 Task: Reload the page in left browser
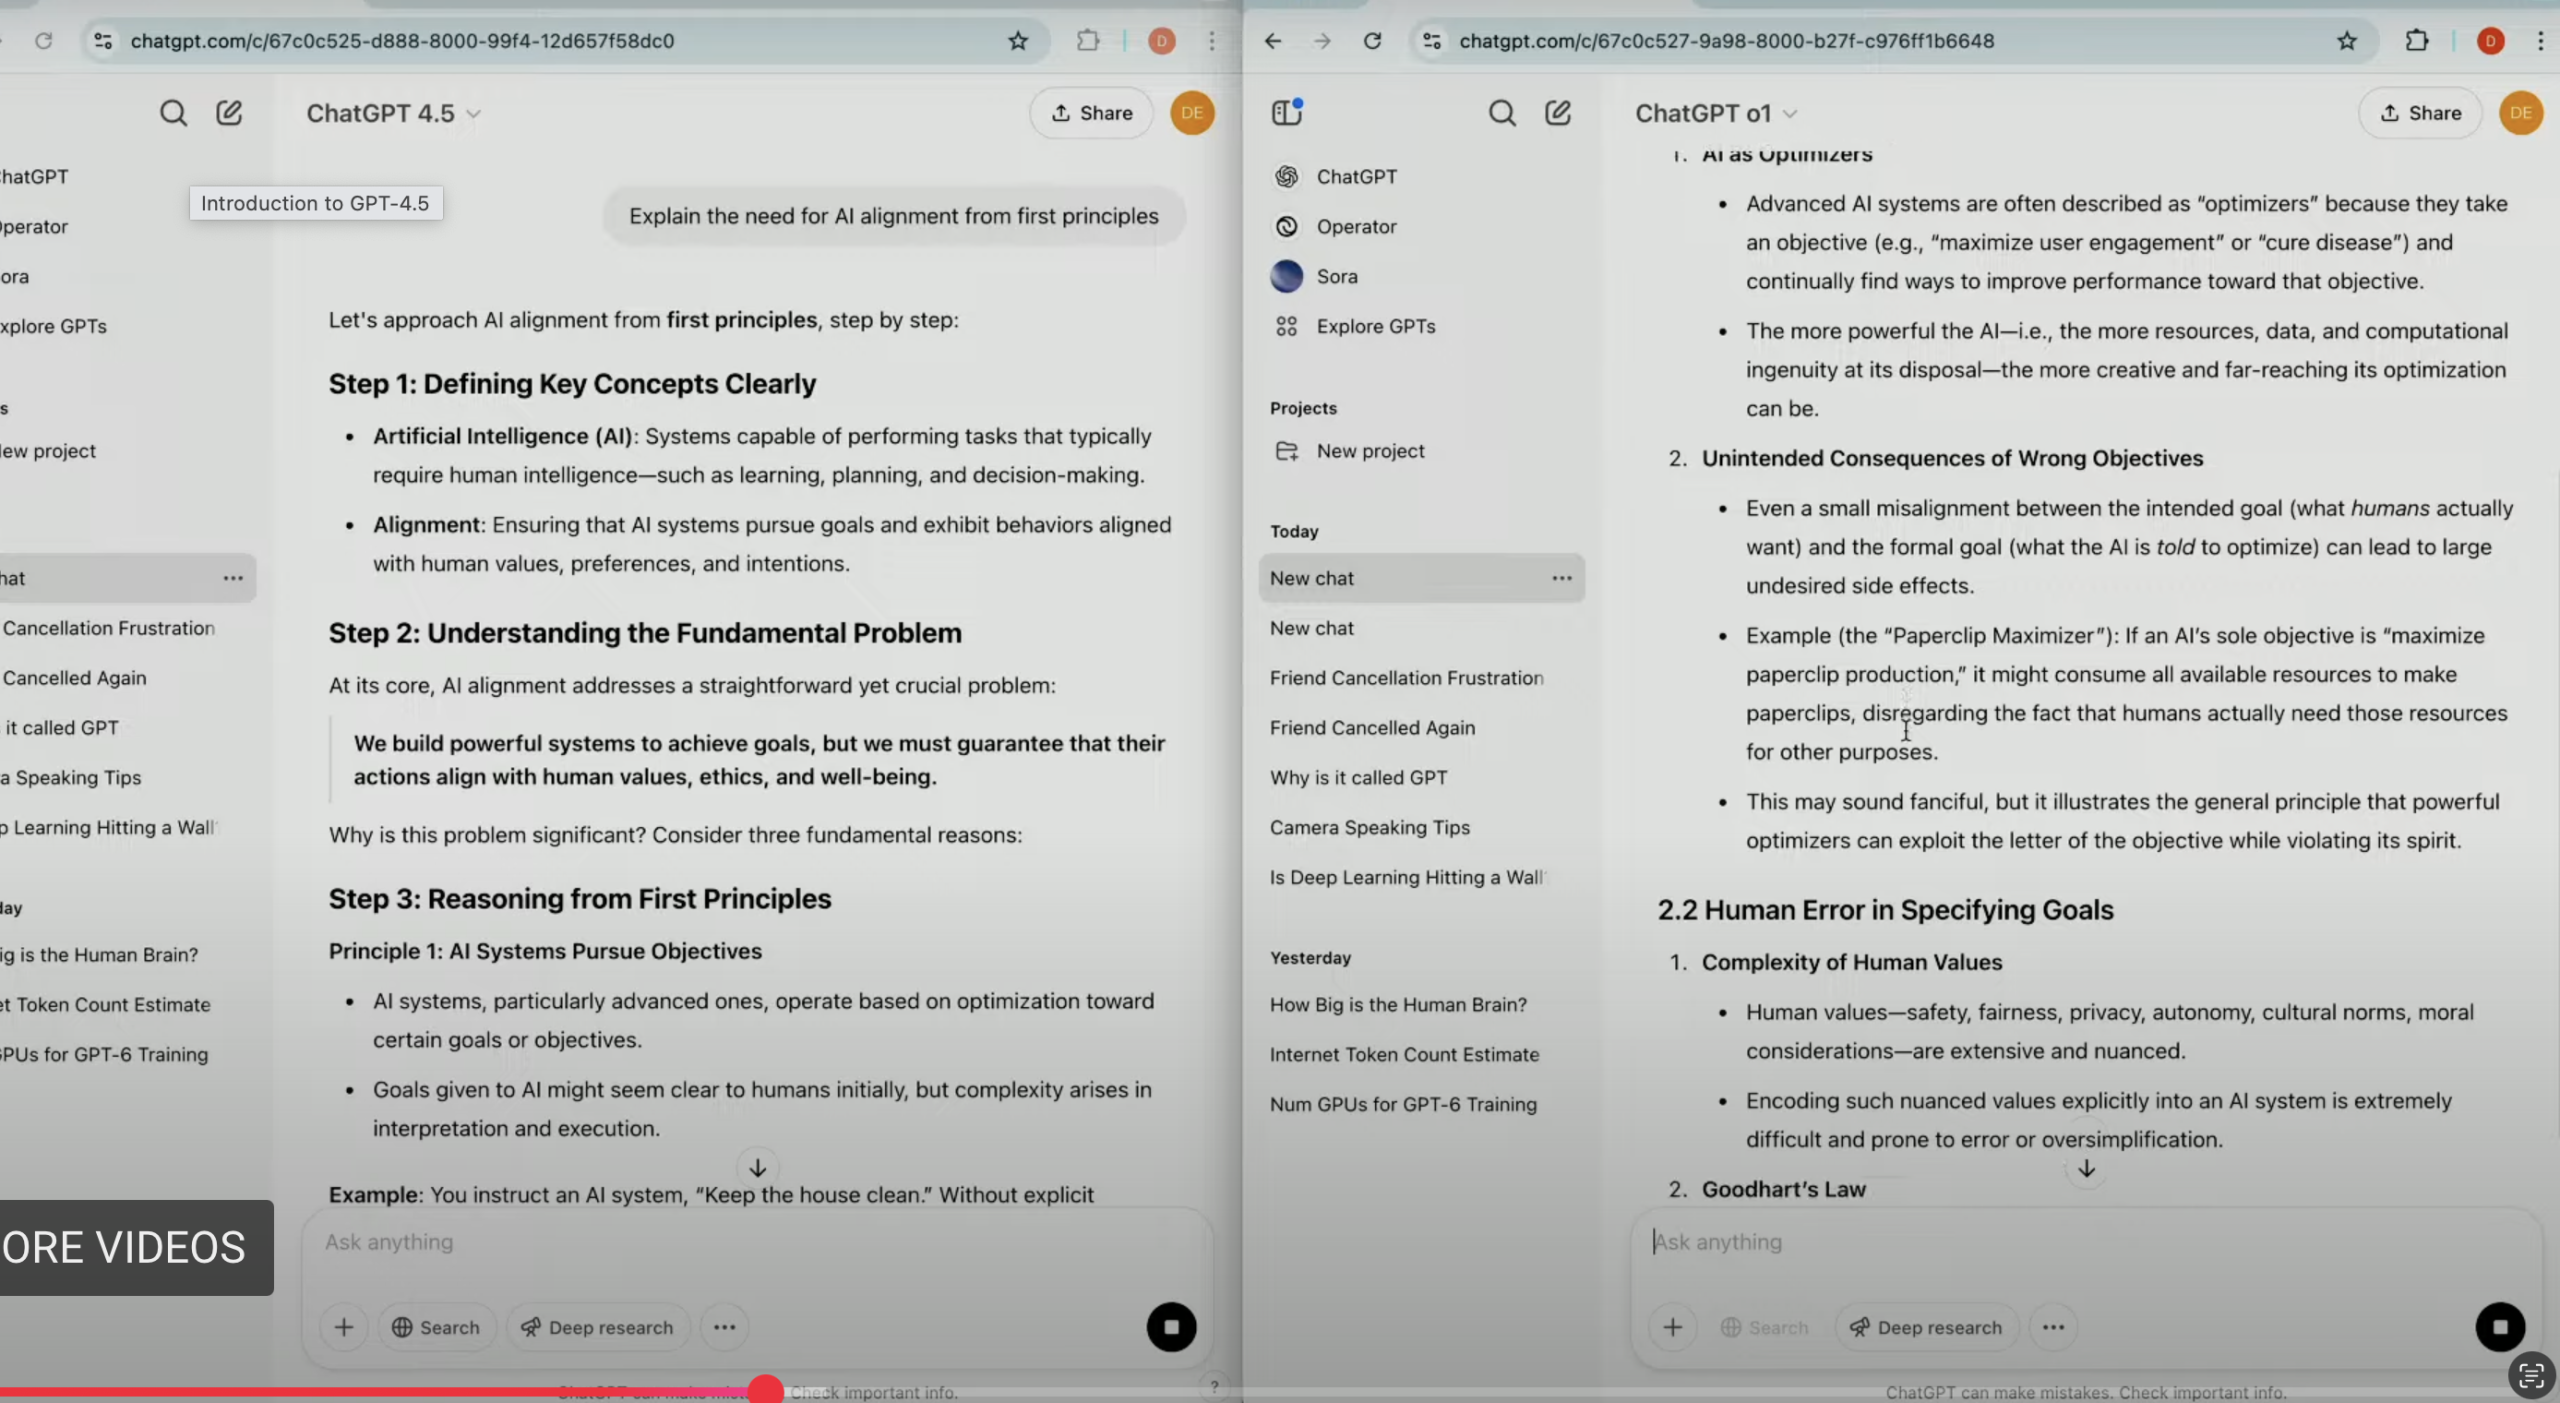[43, 41]
